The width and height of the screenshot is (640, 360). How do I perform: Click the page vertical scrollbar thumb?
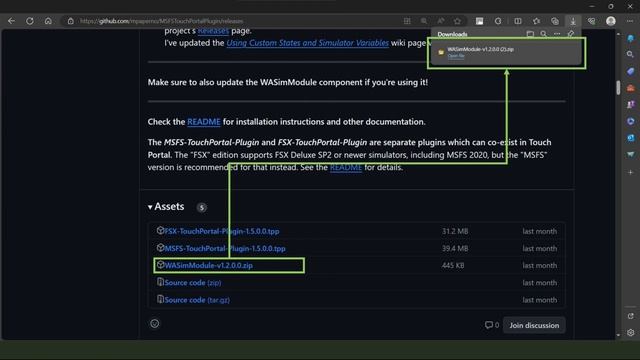coord(618,87)
